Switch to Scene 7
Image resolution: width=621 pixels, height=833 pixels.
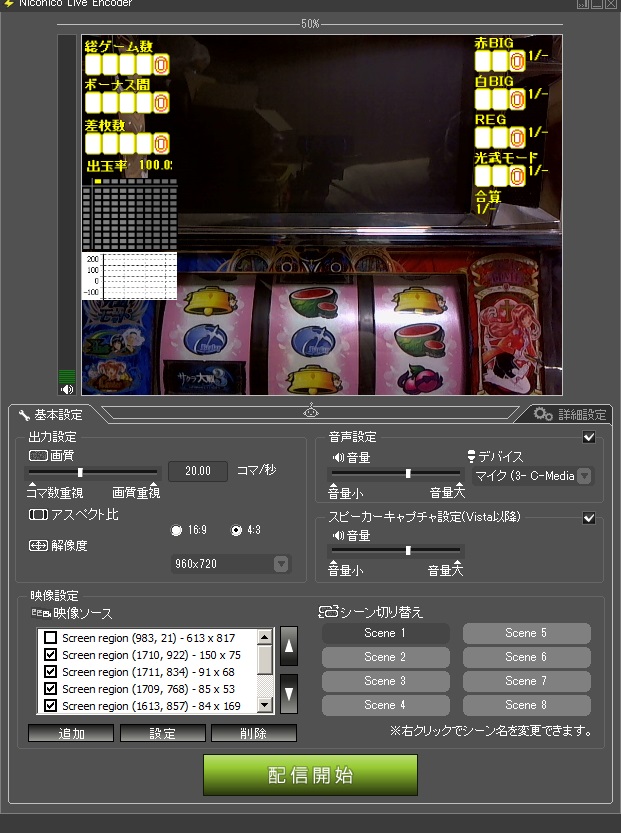pos(526,681)
